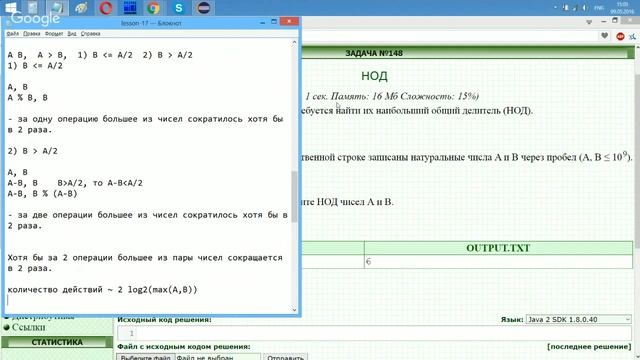Click the volume icon in system tray
This screenshot has width=640, height=360.
(x=584, y=8)
